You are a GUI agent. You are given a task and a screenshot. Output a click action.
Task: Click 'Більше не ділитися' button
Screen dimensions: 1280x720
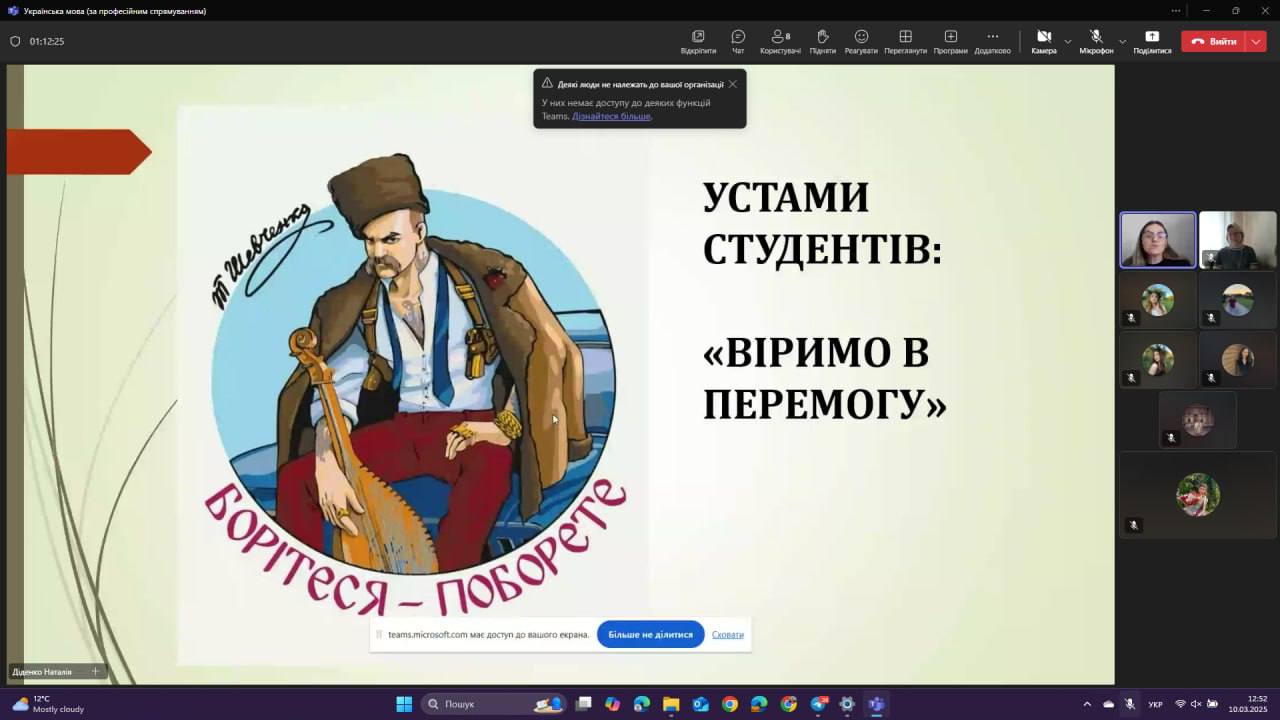click(650, 634)
